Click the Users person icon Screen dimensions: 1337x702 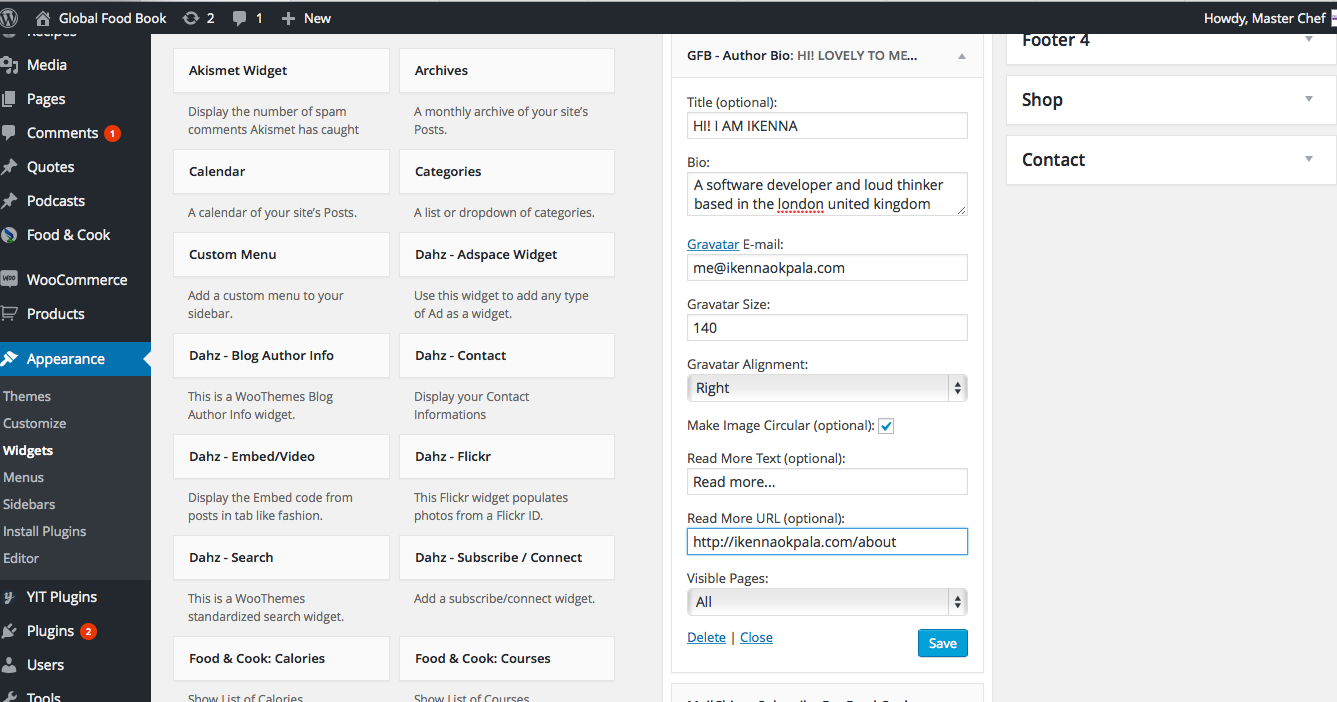pyautogui.click(x=9, y=665)
